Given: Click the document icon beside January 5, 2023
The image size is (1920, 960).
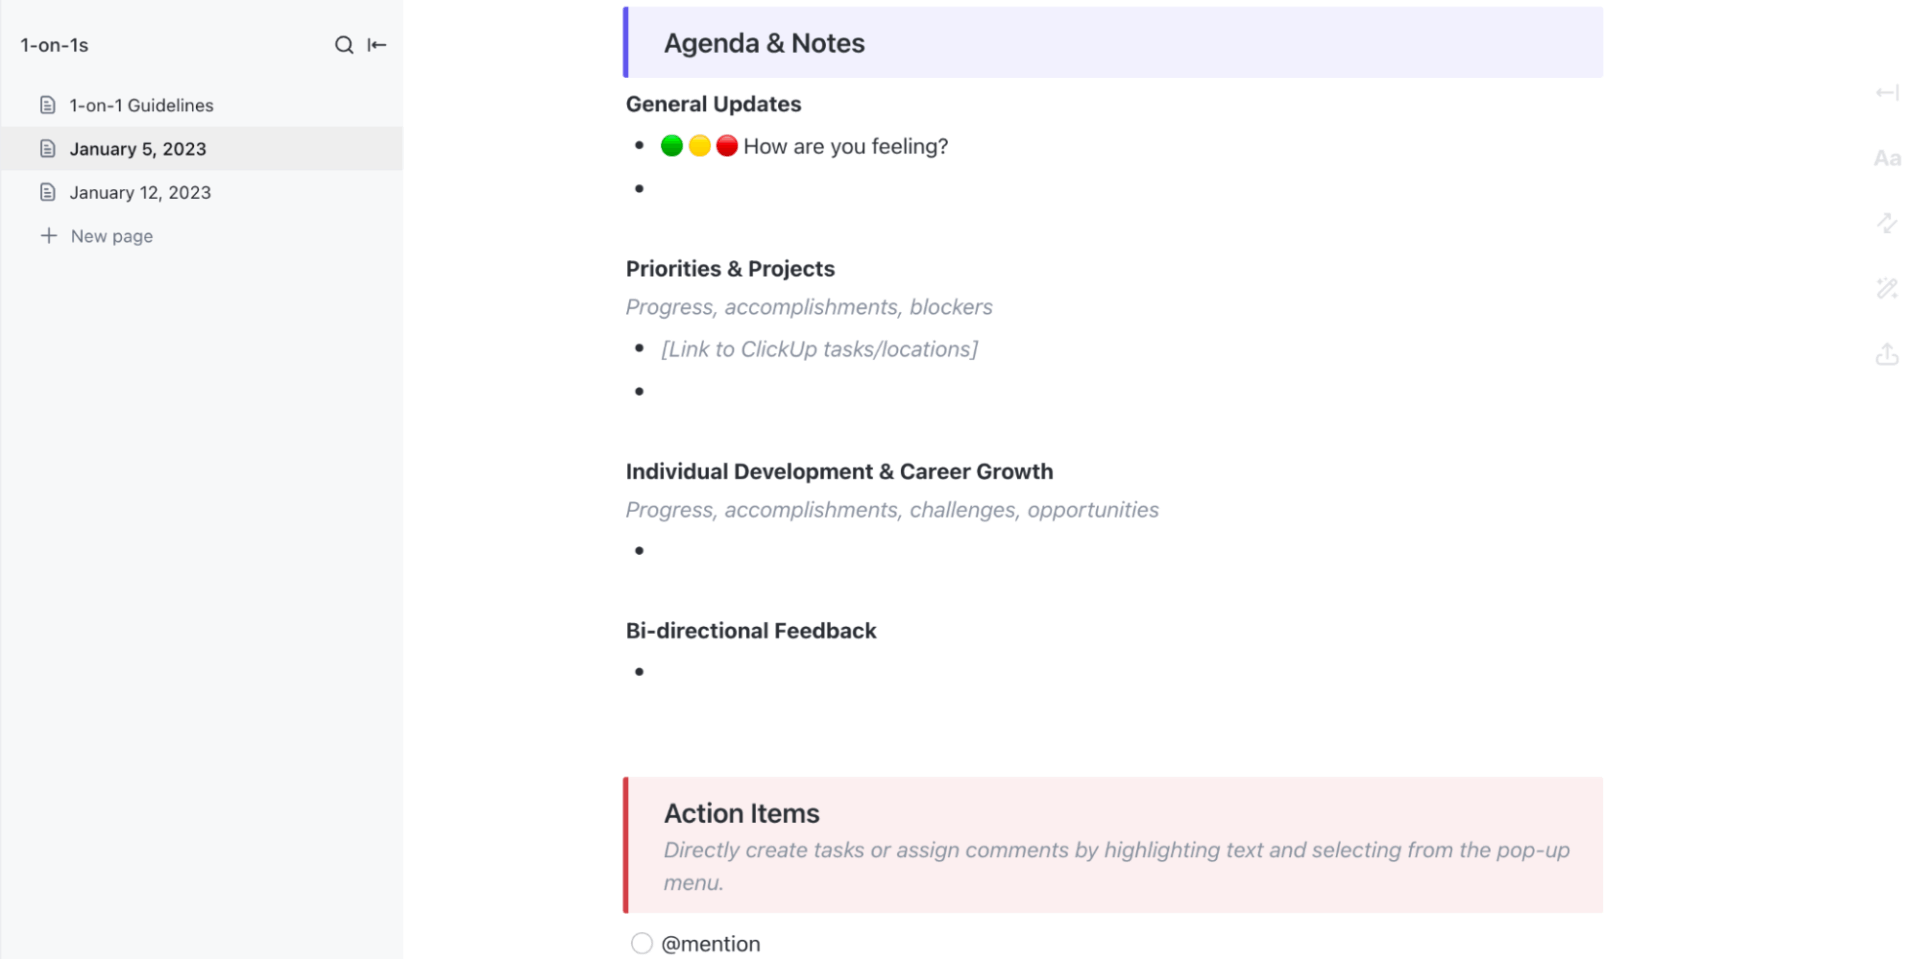Looking at the screenshot, I should point(48,148).
